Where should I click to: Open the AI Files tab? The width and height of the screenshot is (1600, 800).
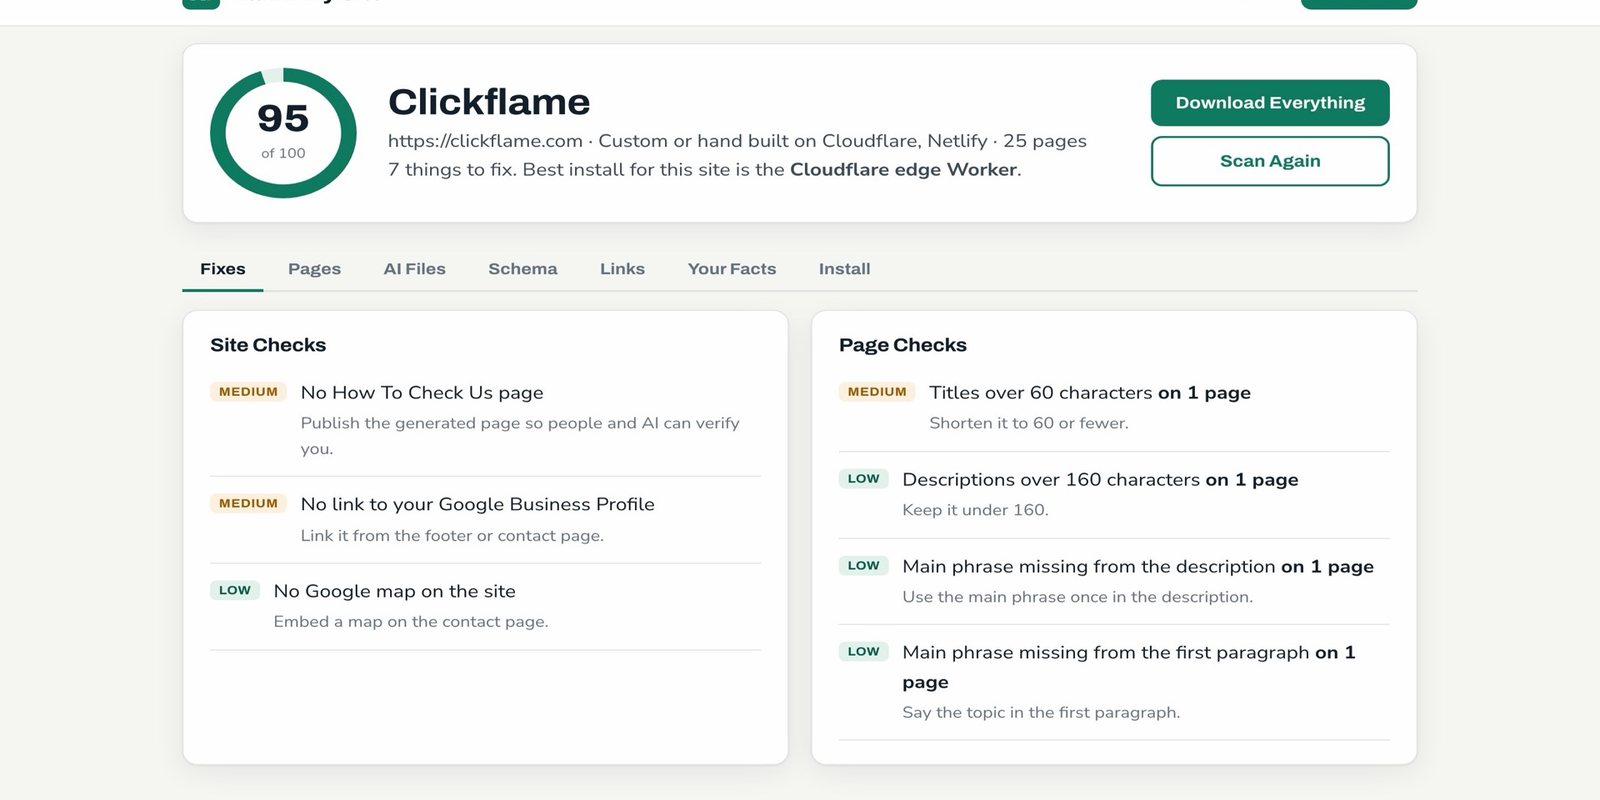click(x=414, y=269)
